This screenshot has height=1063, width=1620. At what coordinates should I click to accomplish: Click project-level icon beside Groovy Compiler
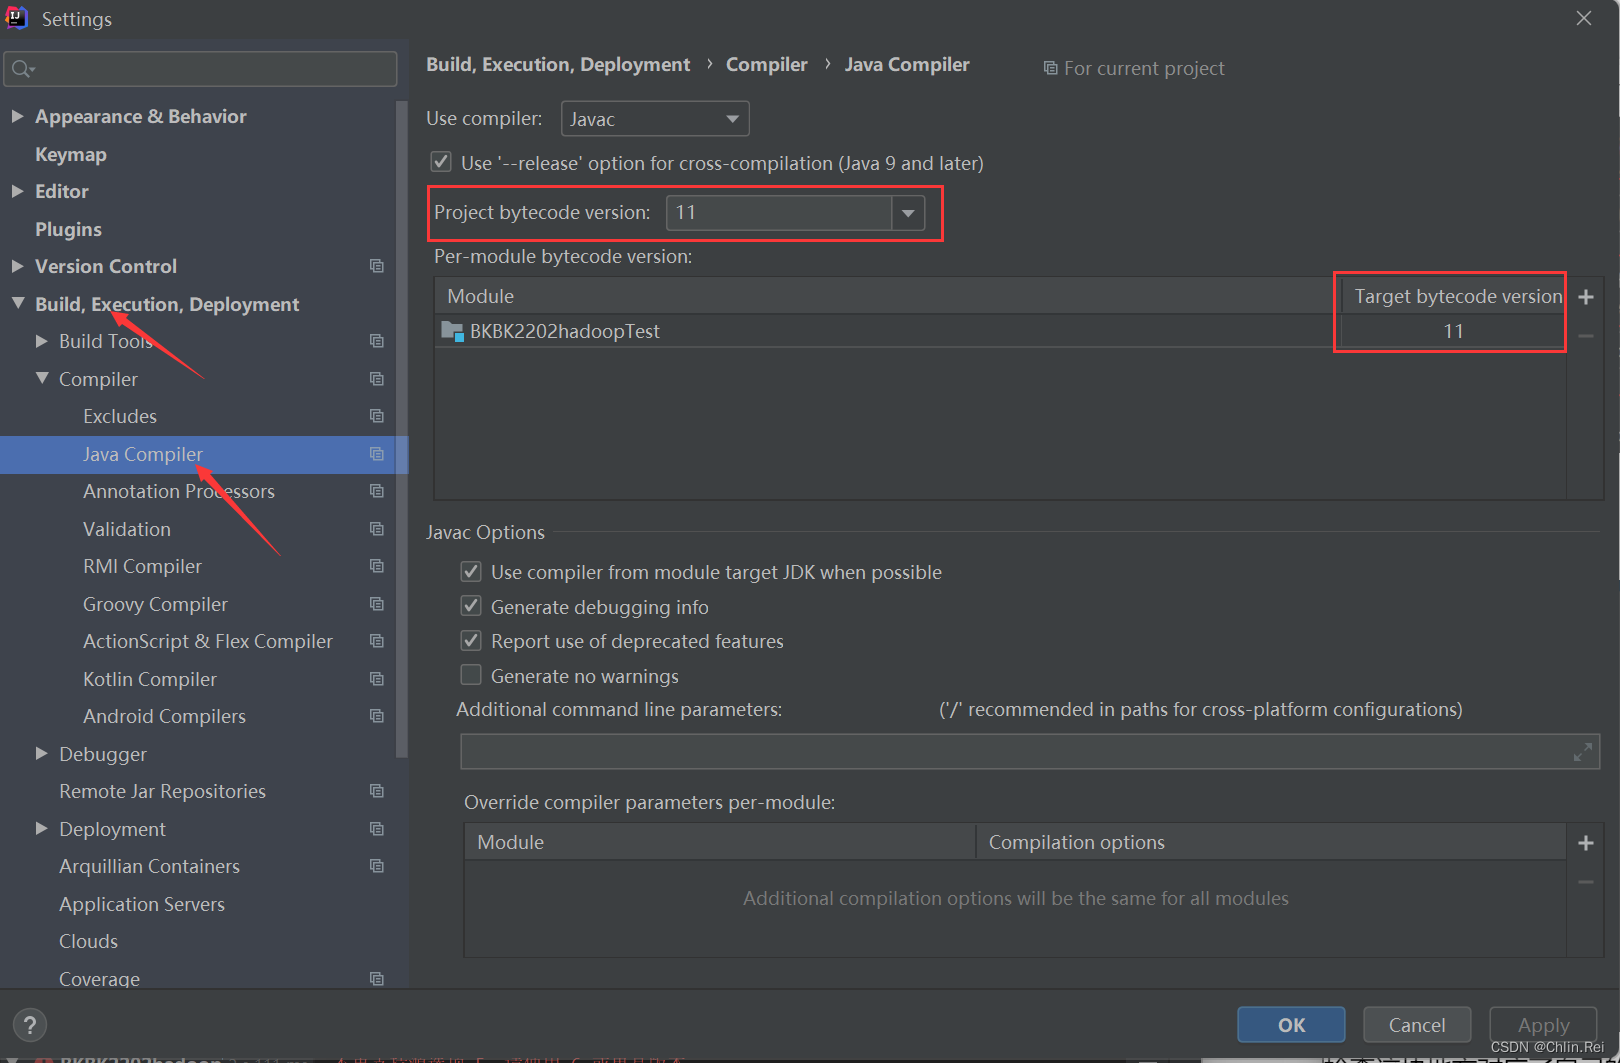tap(377, 604)
